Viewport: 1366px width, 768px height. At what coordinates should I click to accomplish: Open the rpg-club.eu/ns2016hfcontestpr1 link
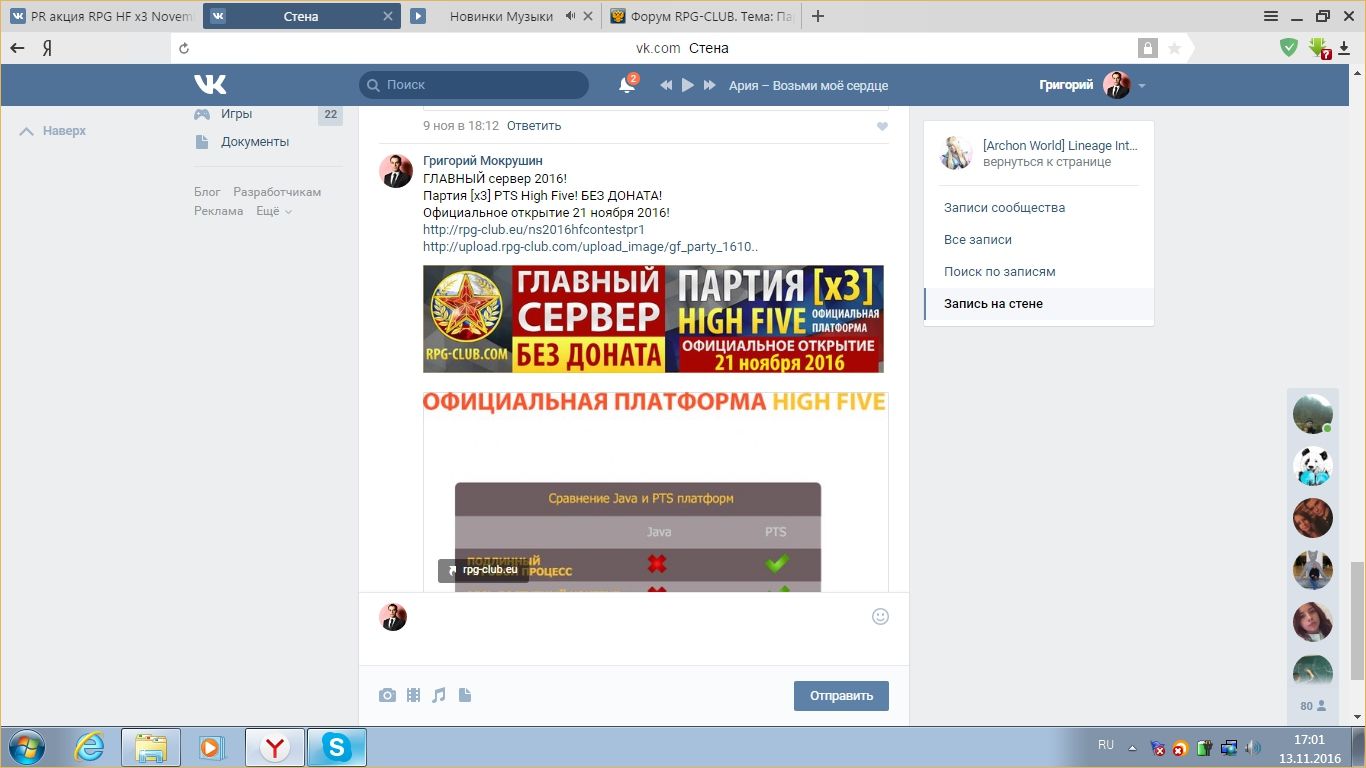click(x=534, y=230)
